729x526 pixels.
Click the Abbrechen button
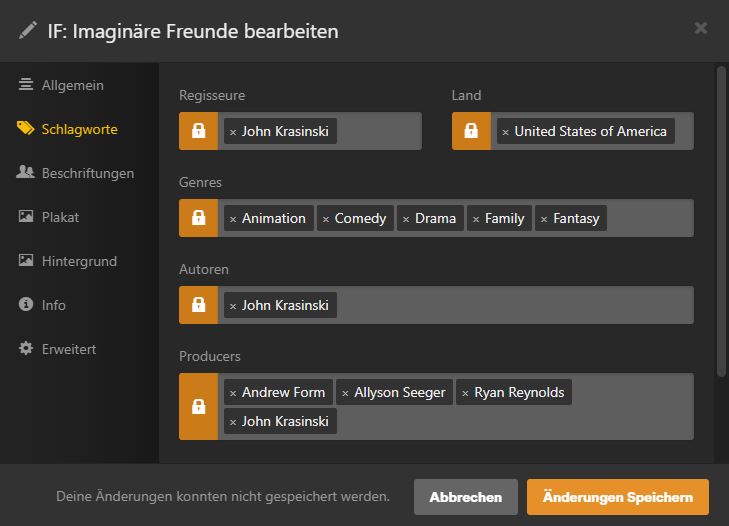465,497
